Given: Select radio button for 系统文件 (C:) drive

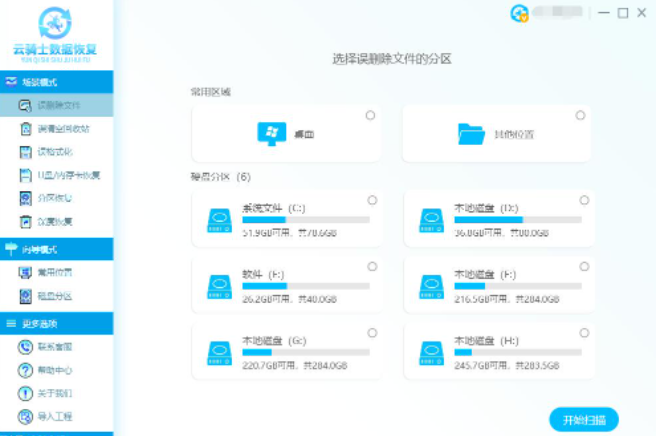Looking at the screenshot, I should point(372,200).
